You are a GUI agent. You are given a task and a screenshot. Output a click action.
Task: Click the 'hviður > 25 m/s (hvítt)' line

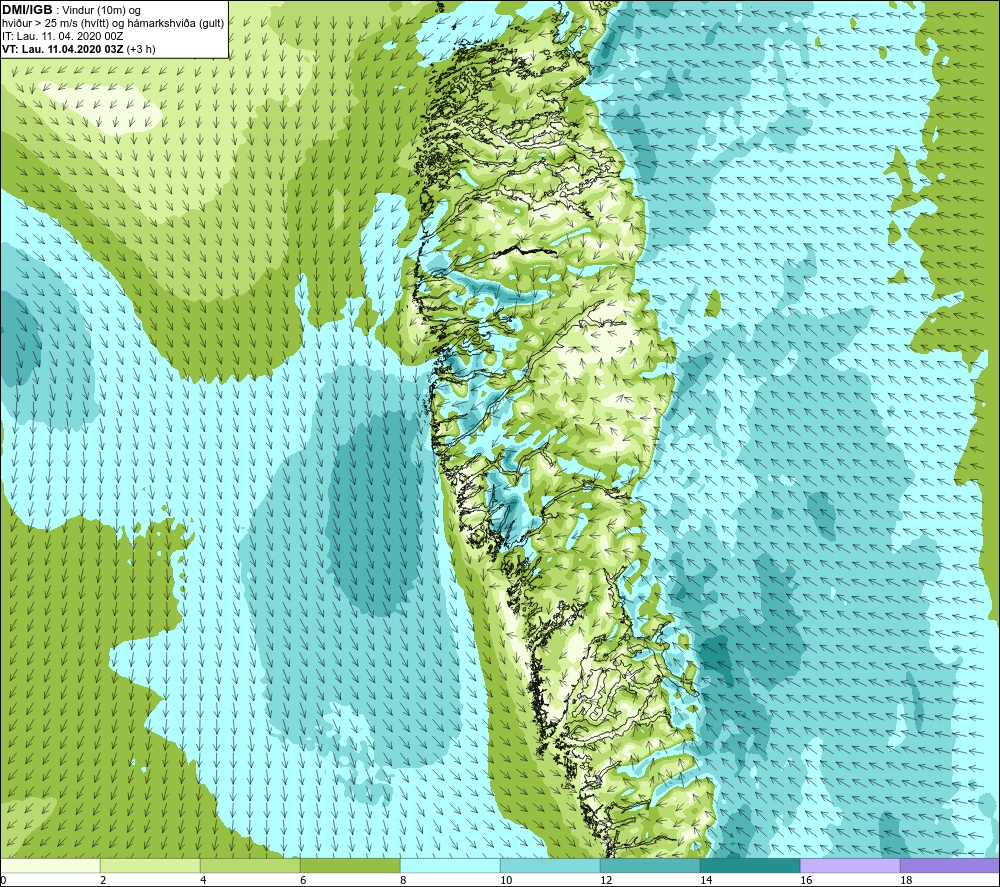coord(55,24)
